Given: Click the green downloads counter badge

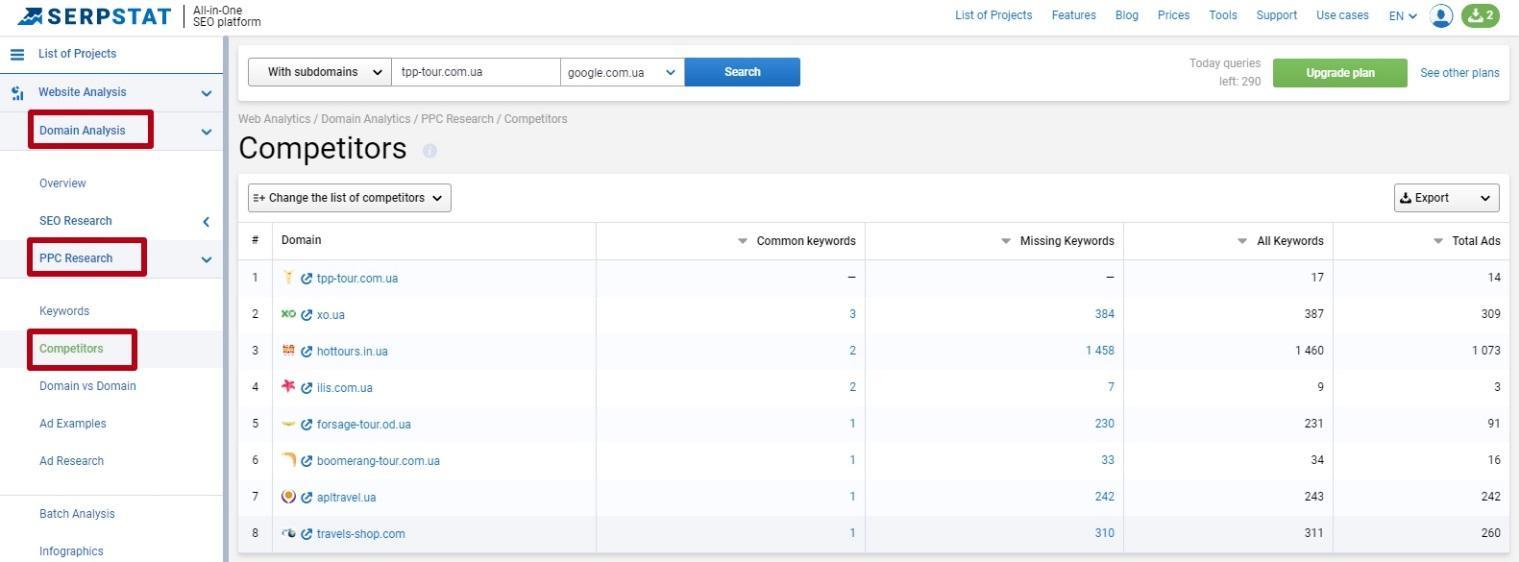Looking at the screenshot, I should pyautogui.click(x=1480, y=16).
